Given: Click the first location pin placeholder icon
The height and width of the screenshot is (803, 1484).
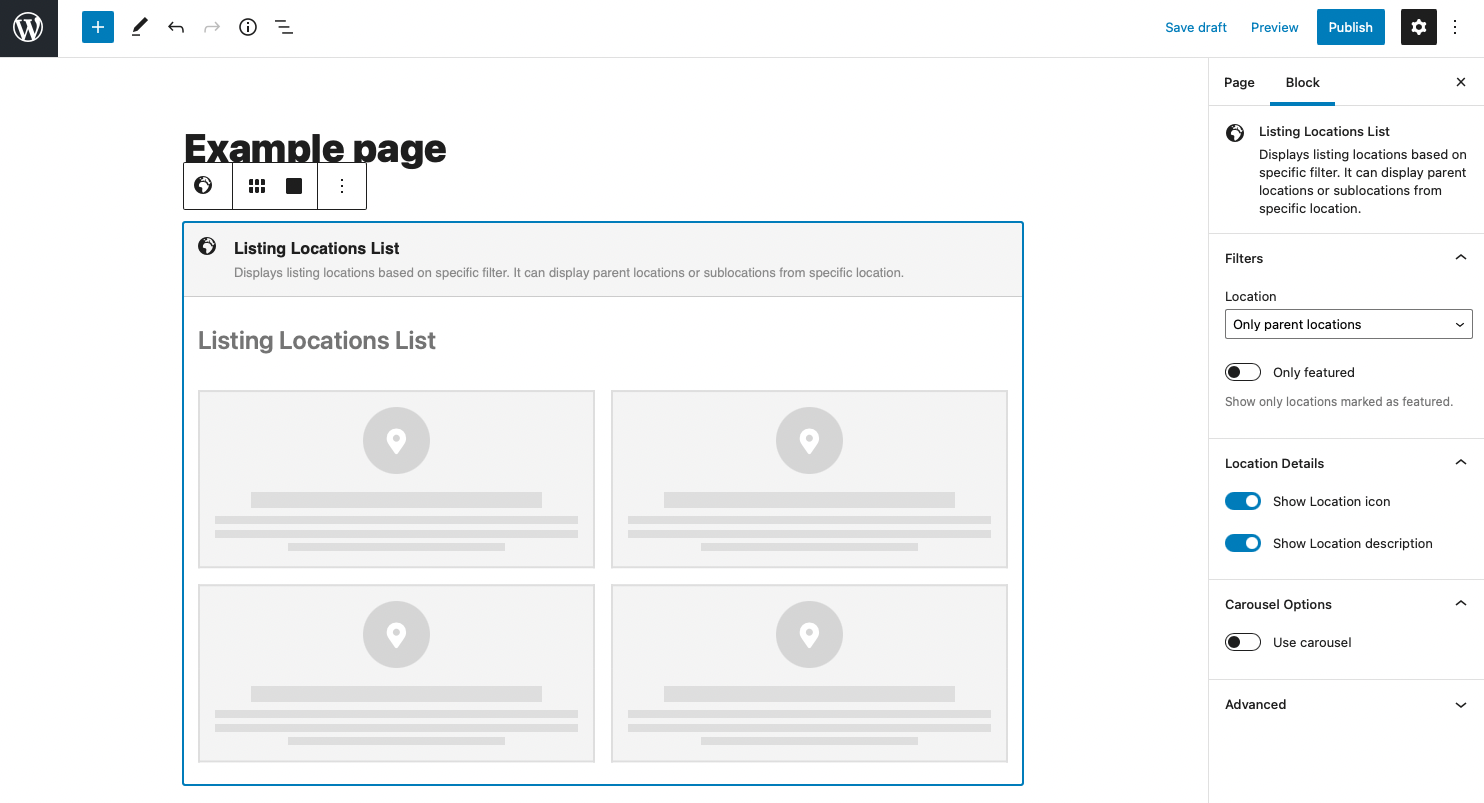Looking at the screenshot, I should coord(396,440).
